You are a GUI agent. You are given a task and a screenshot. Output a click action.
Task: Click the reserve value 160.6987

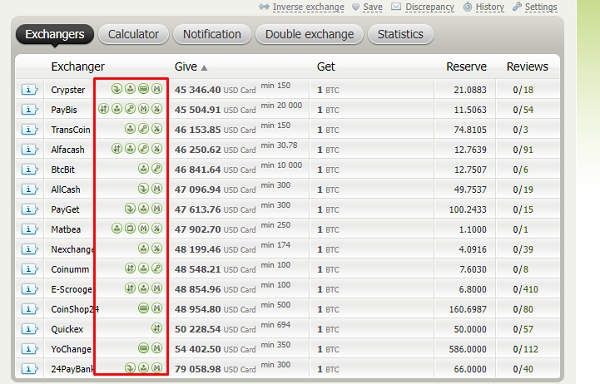[468, 309]
